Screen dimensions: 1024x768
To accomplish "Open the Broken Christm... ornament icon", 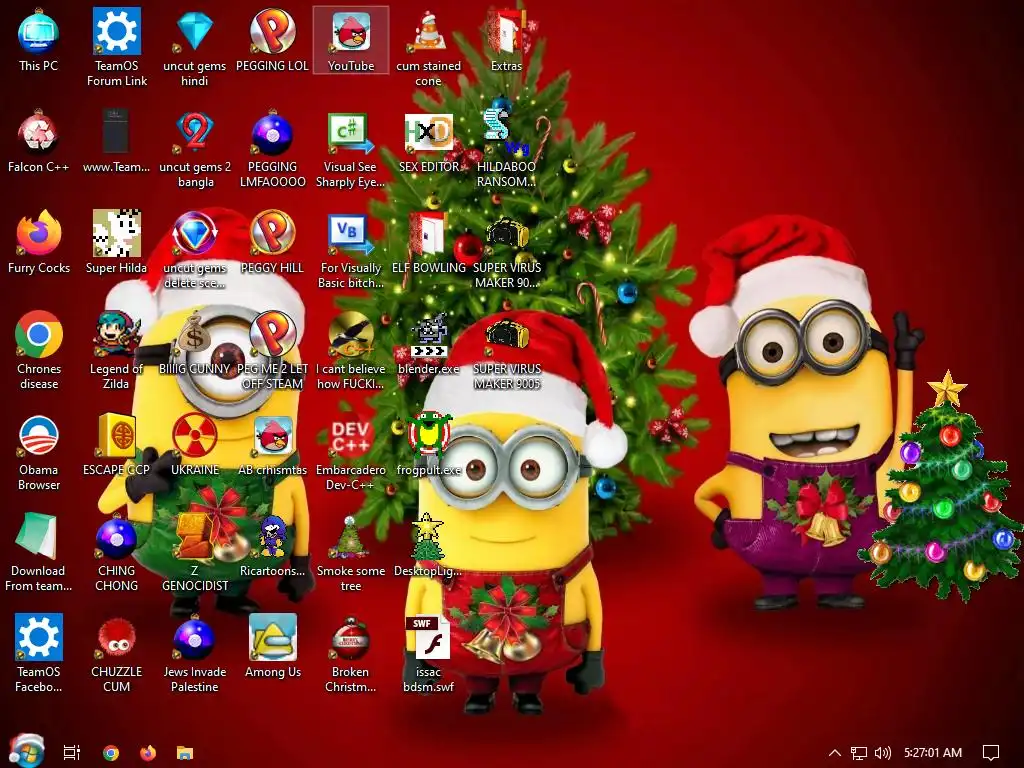I will (351, 654).
